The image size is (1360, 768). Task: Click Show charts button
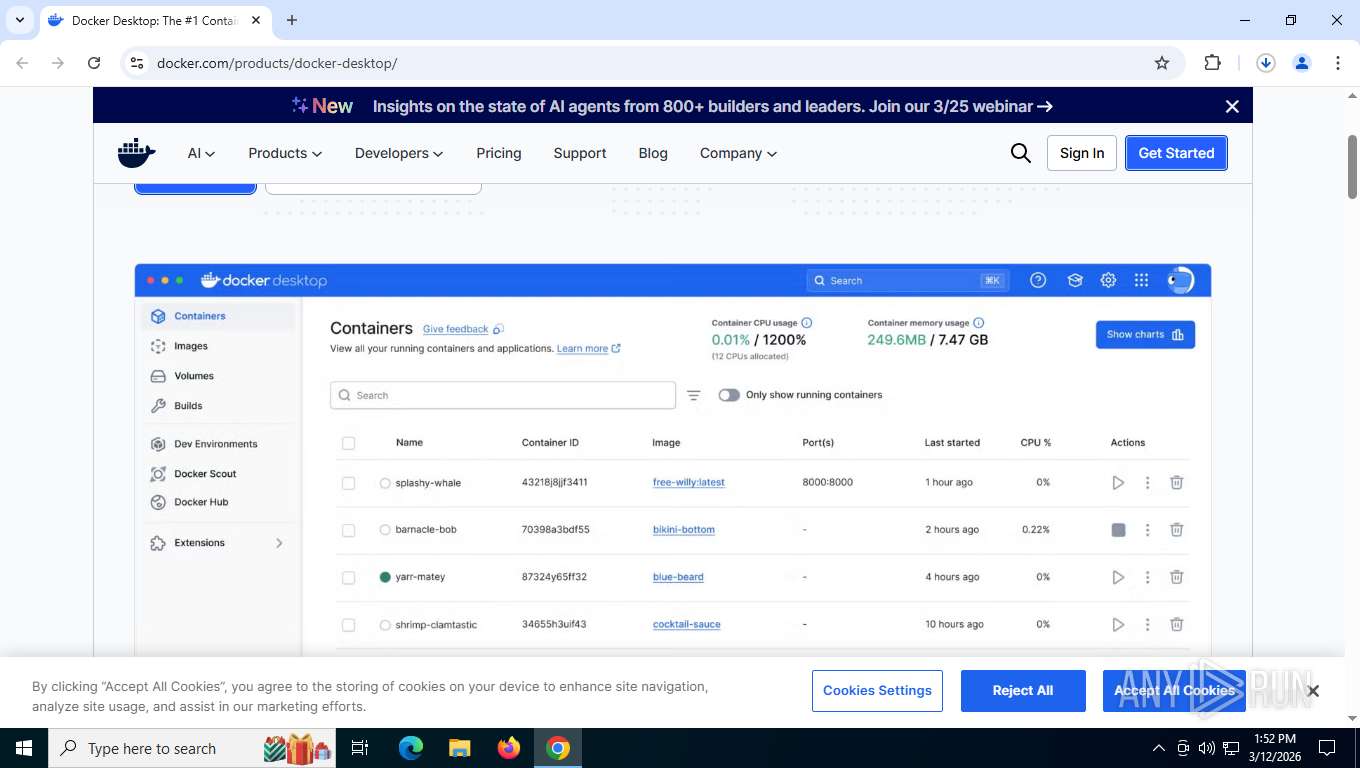[1145, 335]
